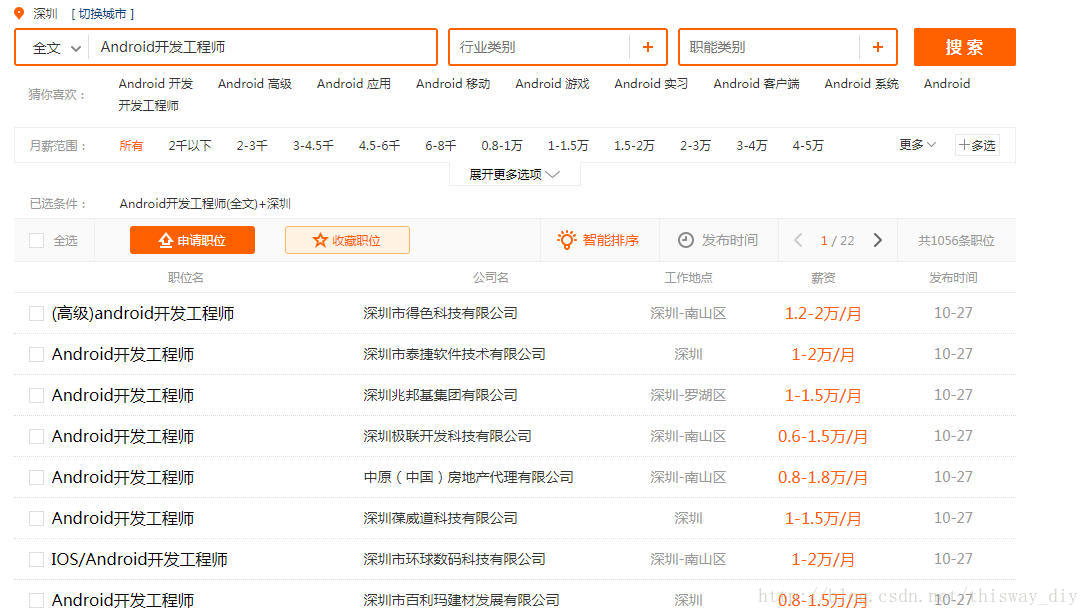Click the +多选 multi-select button

click(977, 145)
